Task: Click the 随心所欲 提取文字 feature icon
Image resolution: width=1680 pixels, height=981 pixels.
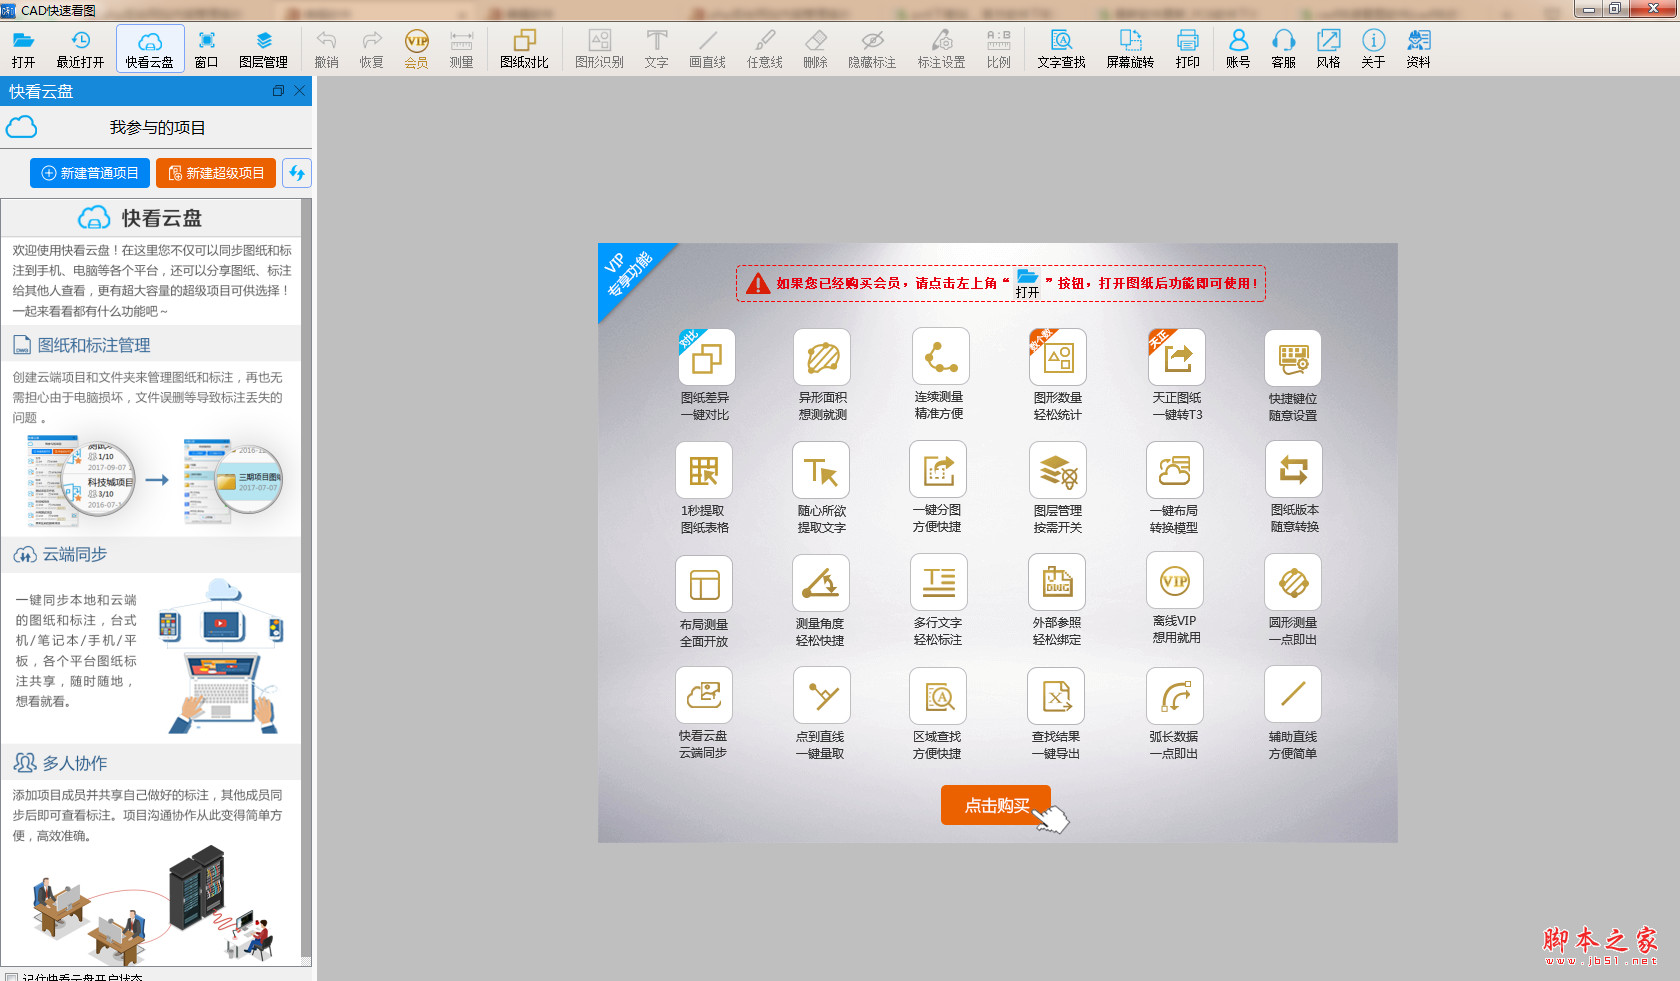Action: [x=821, y=470]
